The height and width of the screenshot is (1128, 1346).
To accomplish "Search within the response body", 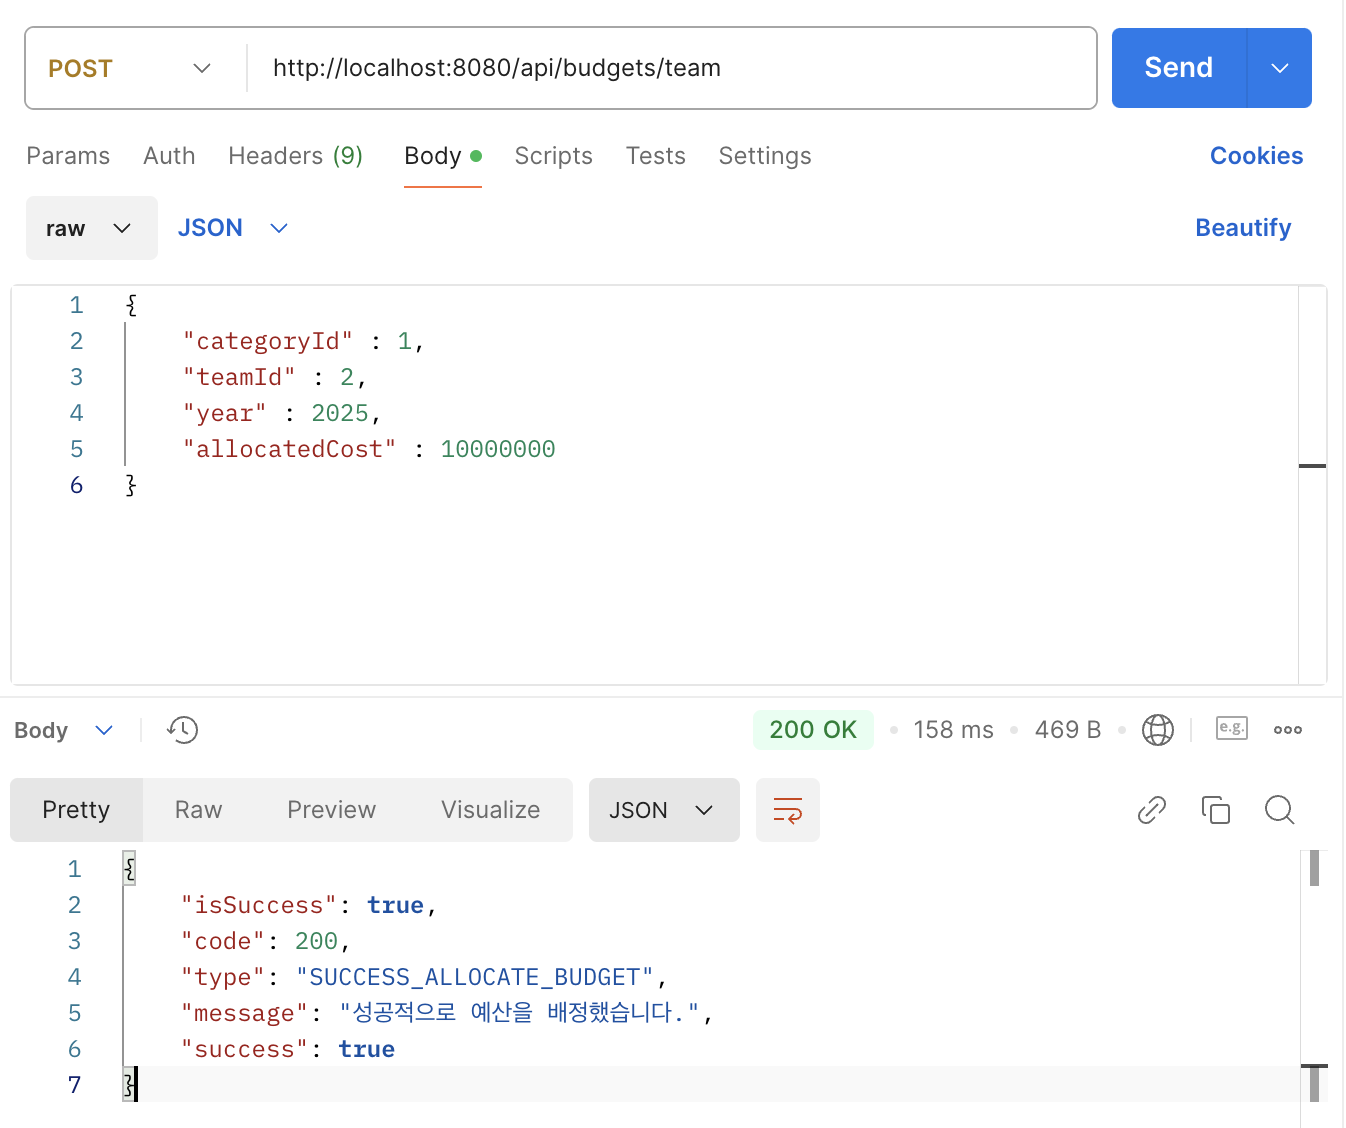I will click(x=1280, y=810).
